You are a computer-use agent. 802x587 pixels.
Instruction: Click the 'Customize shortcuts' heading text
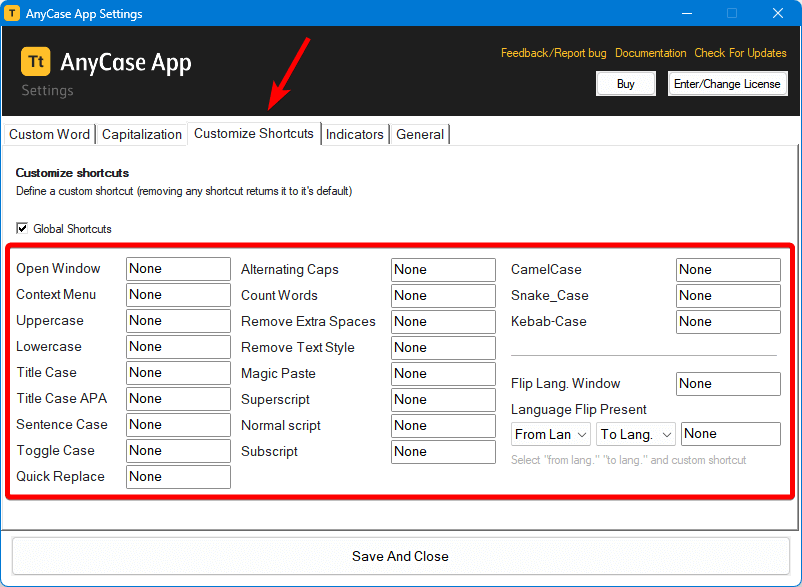[72, 173]
